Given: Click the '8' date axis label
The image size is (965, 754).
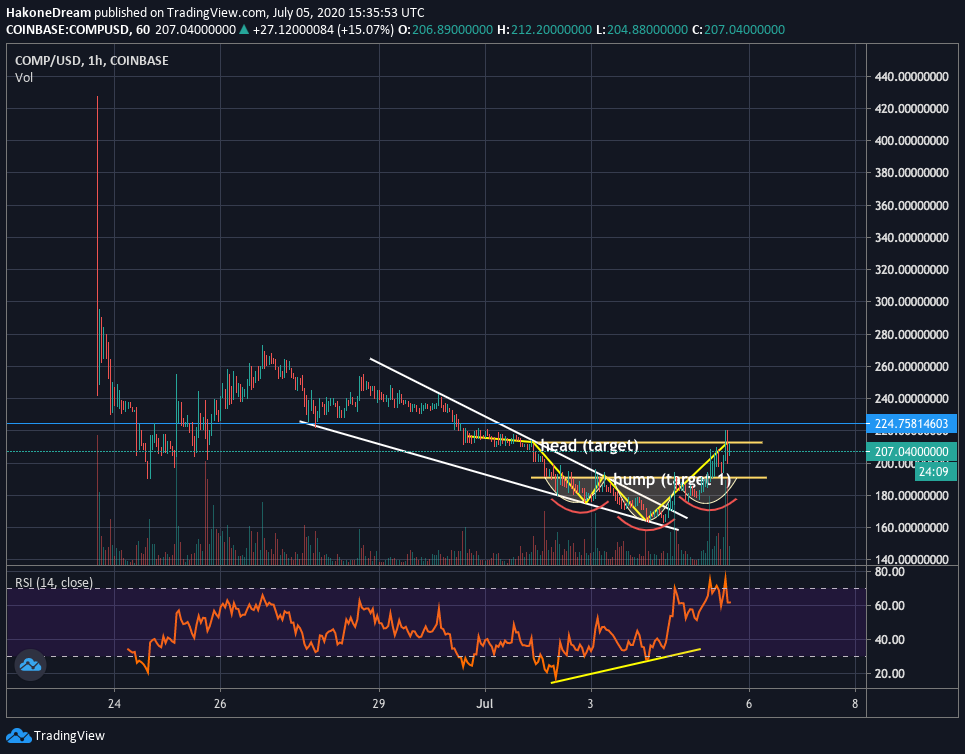Looking at the screenshot, I should pos(855,704).
